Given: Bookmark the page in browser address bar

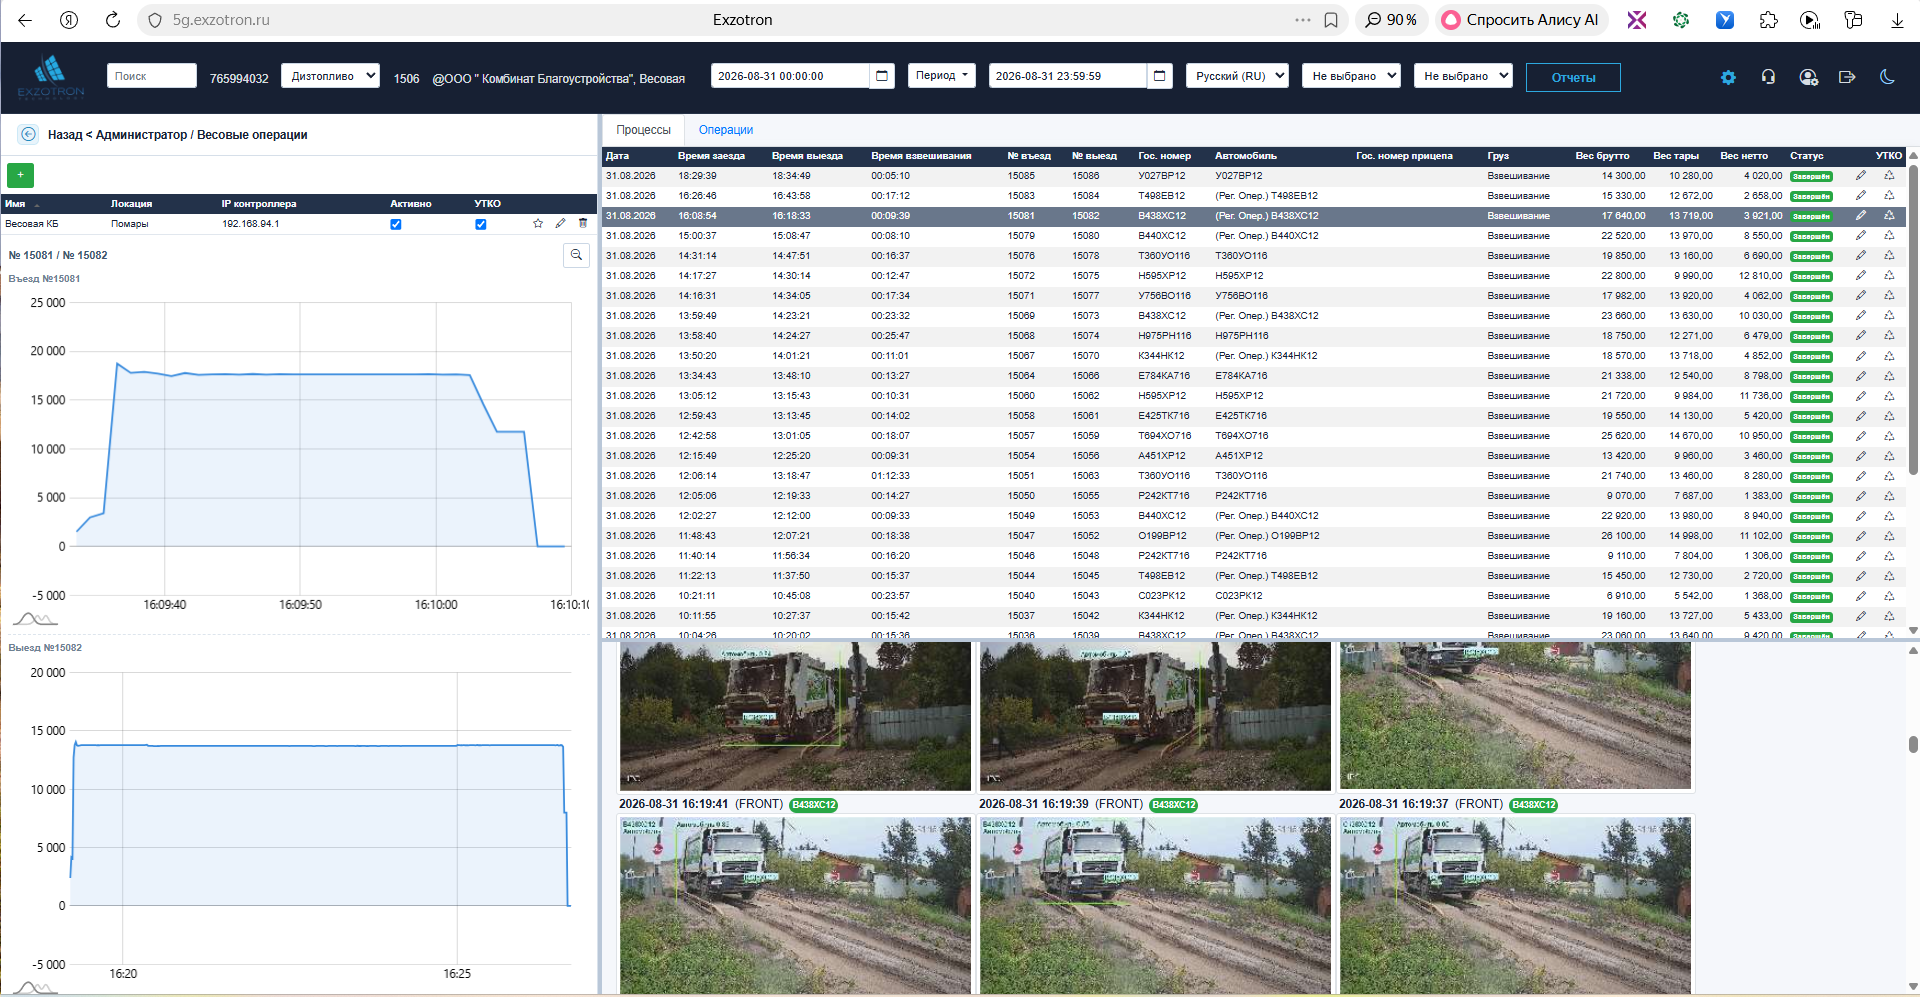Looking at the screenshot, I should (x=1331, y=20).
